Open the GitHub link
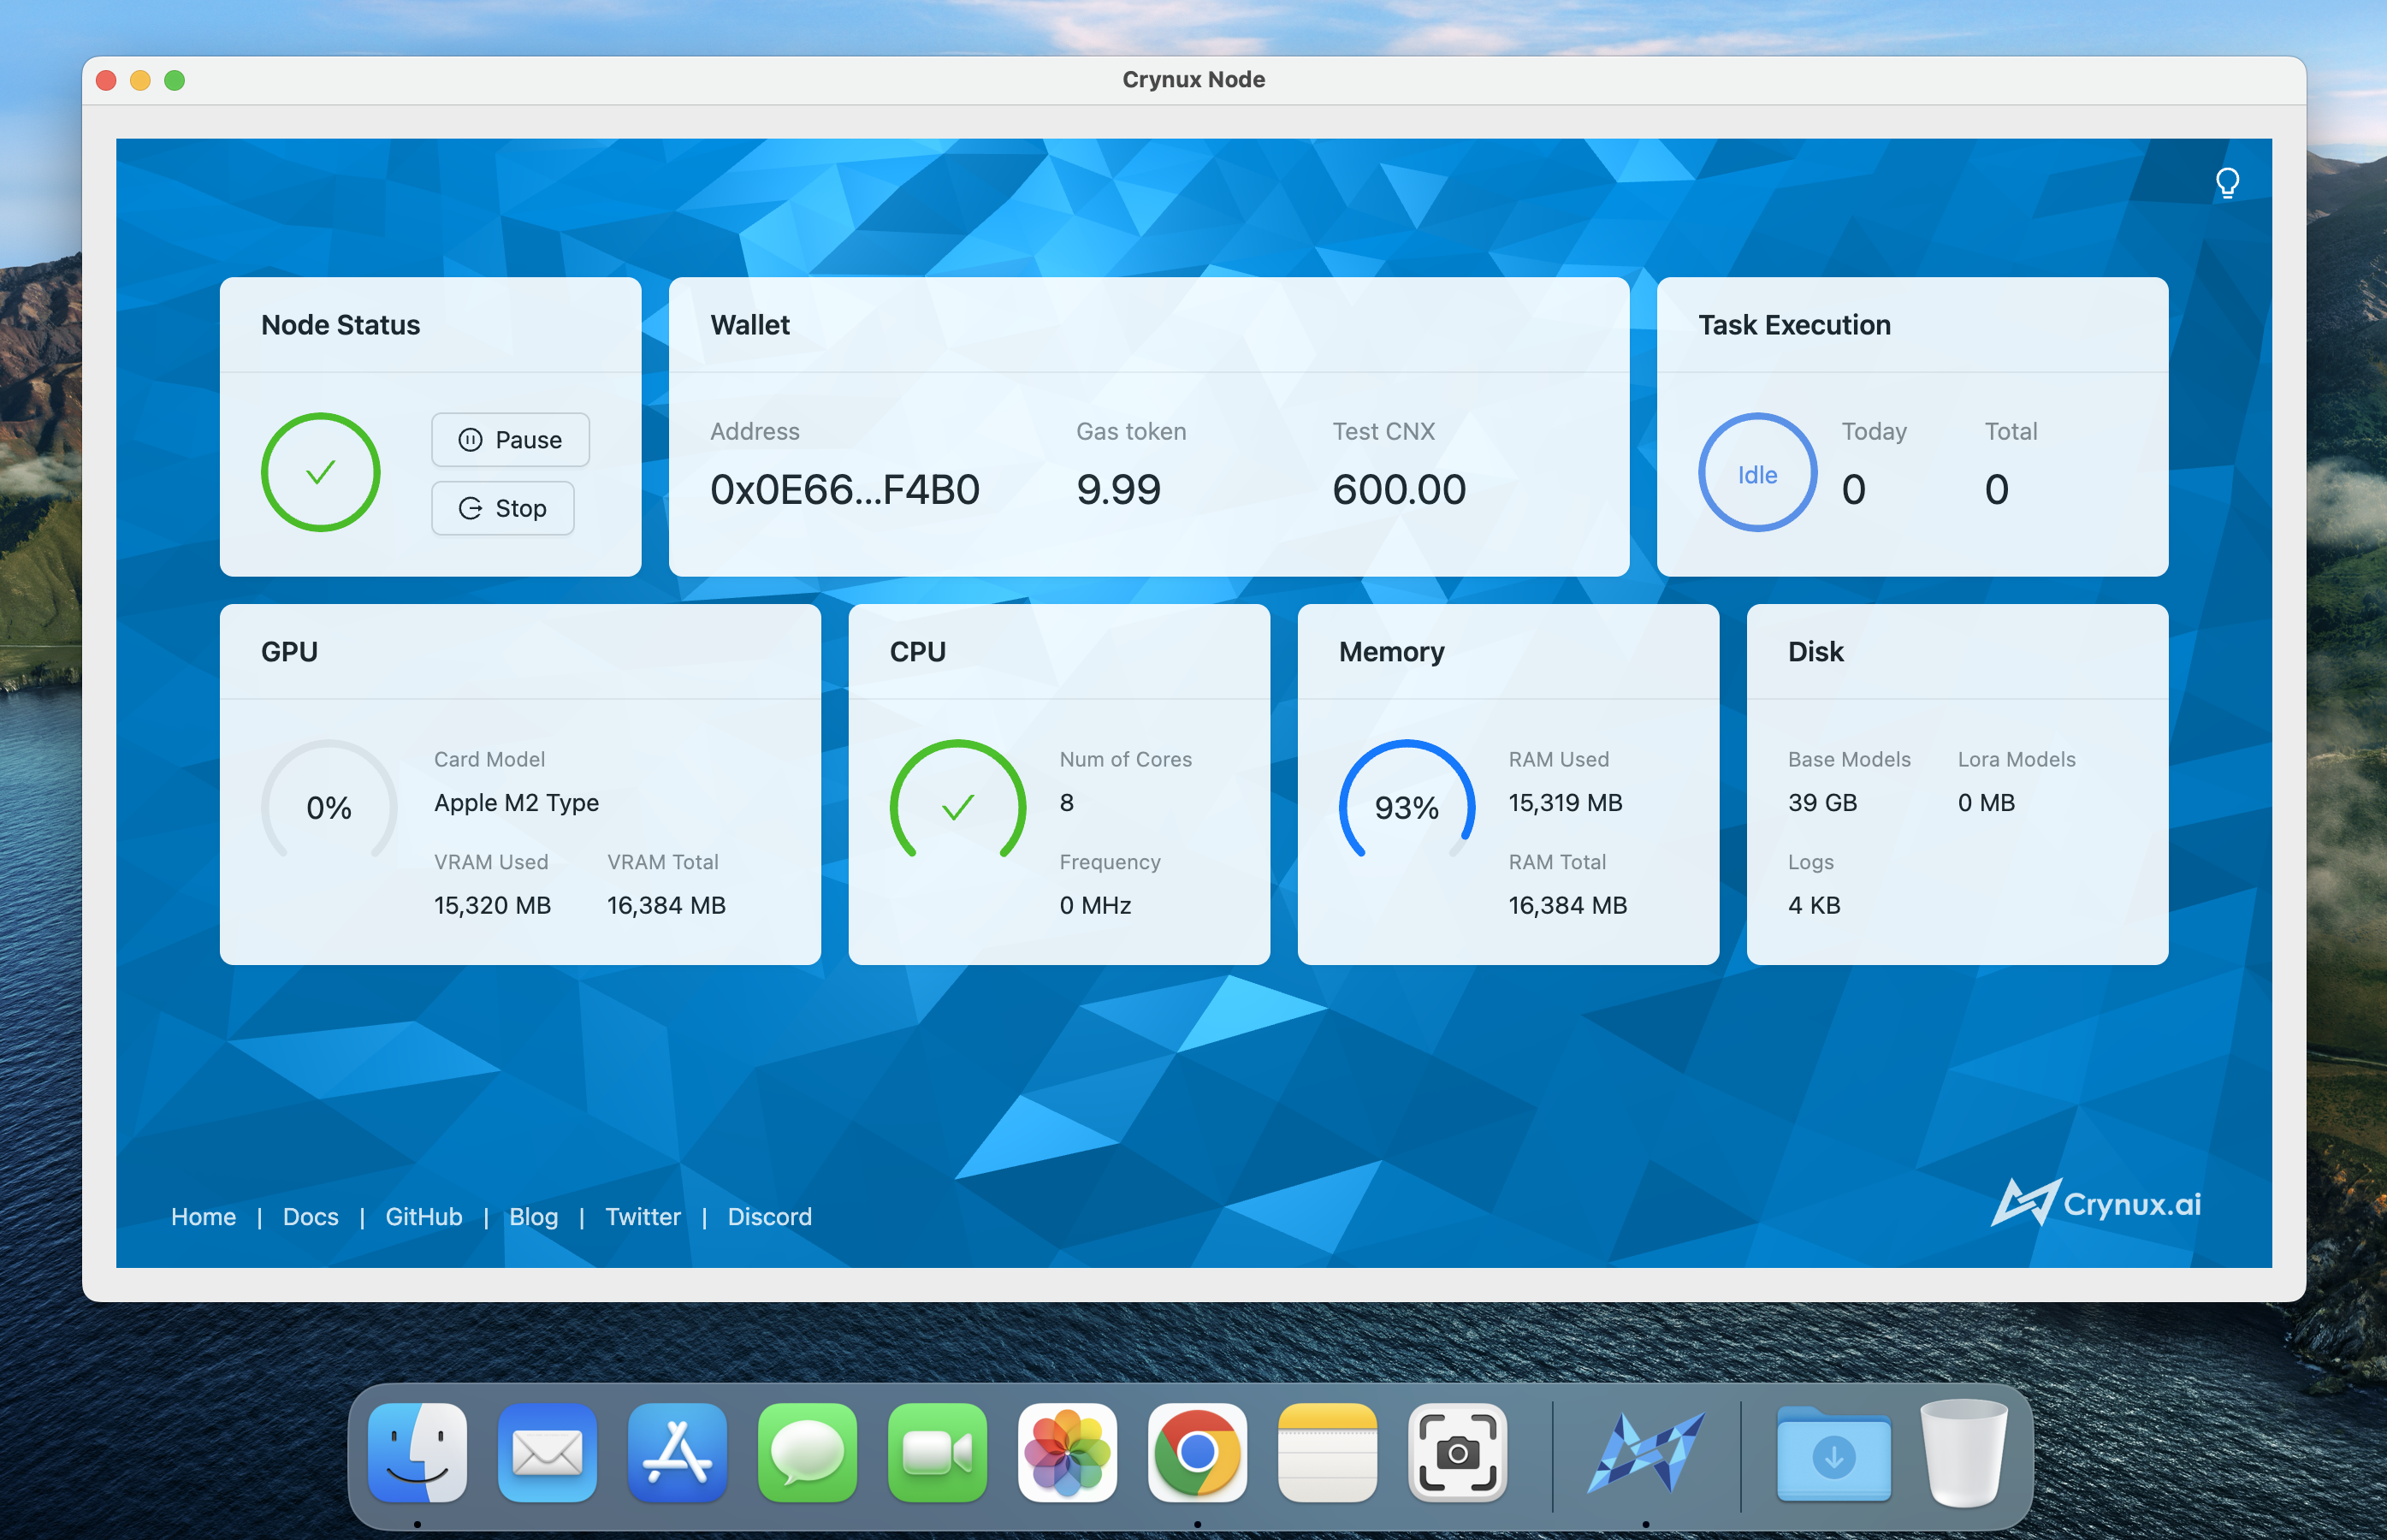The image size is (2387, 1540). pyautogui.click(x=423, y=1216)
